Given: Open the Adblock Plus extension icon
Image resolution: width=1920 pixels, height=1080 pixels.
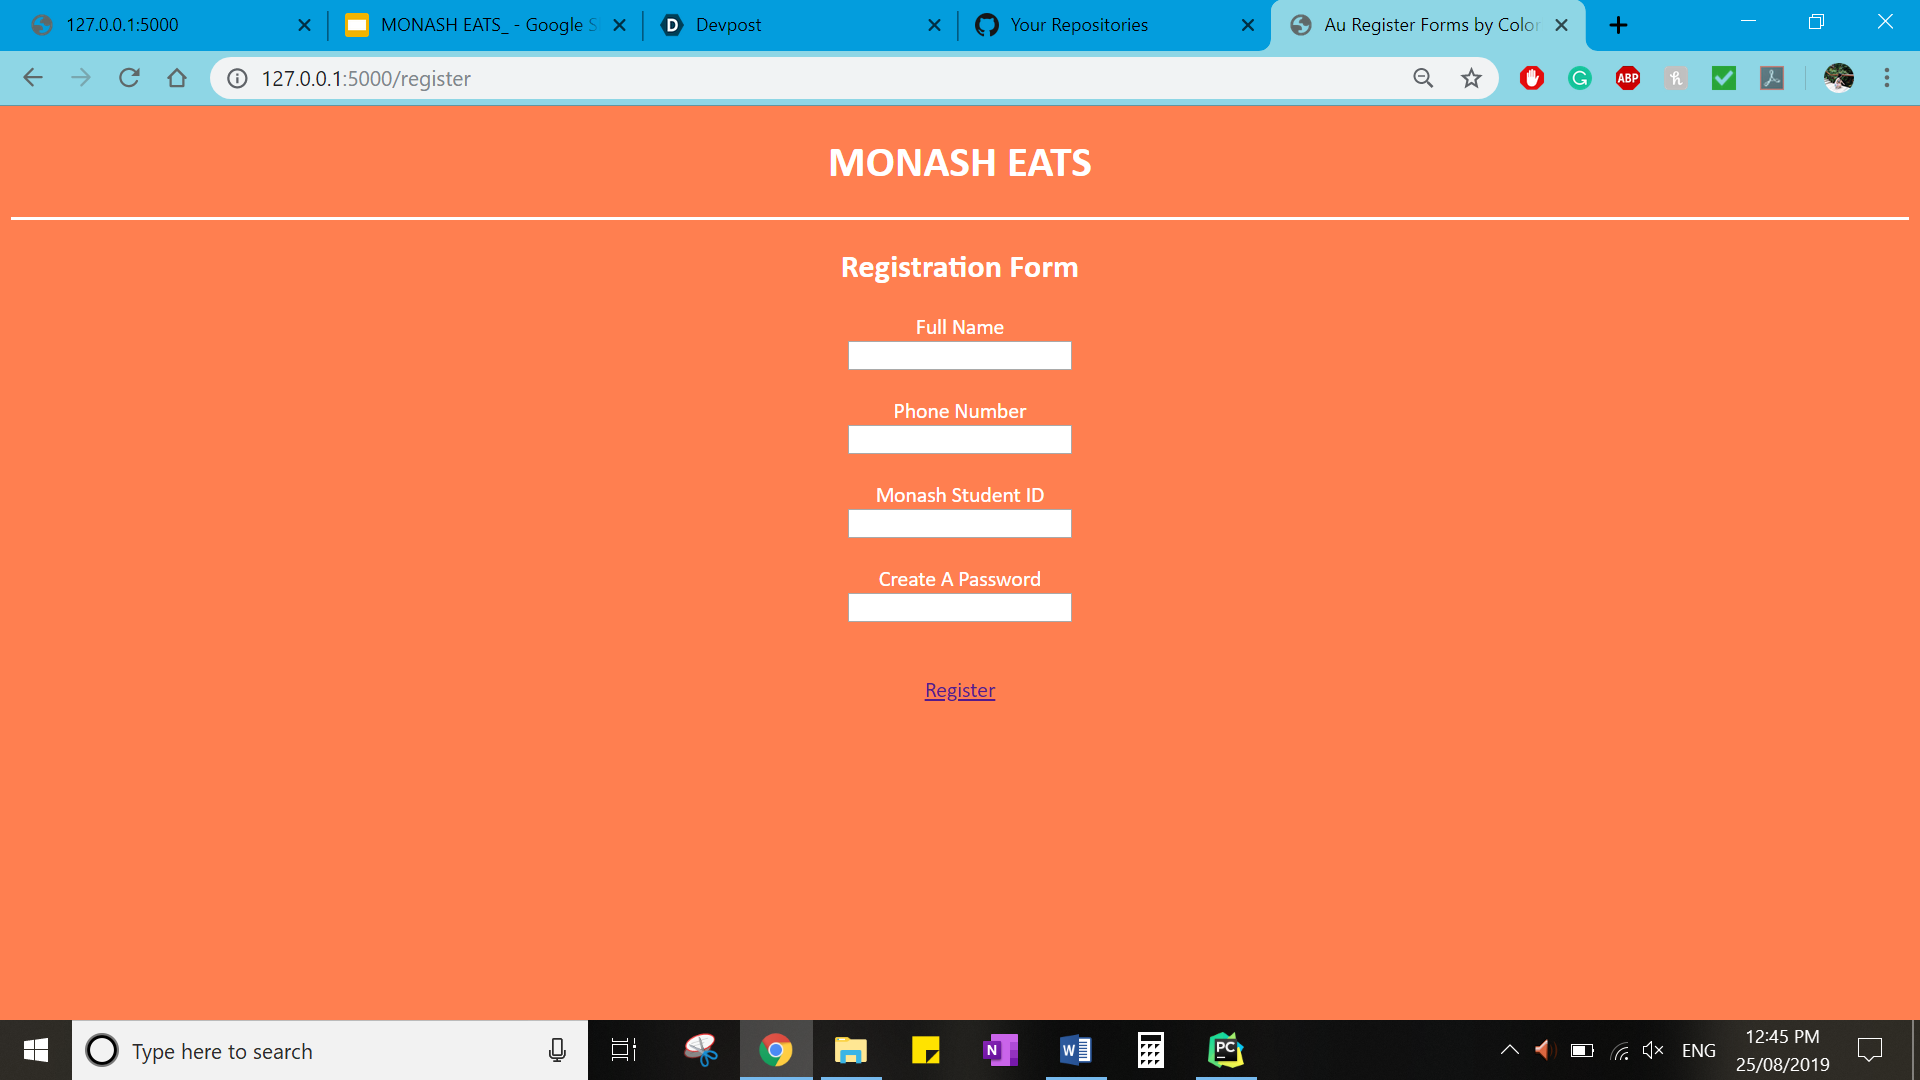Looking at the screenshot, I should [1628, 78].
